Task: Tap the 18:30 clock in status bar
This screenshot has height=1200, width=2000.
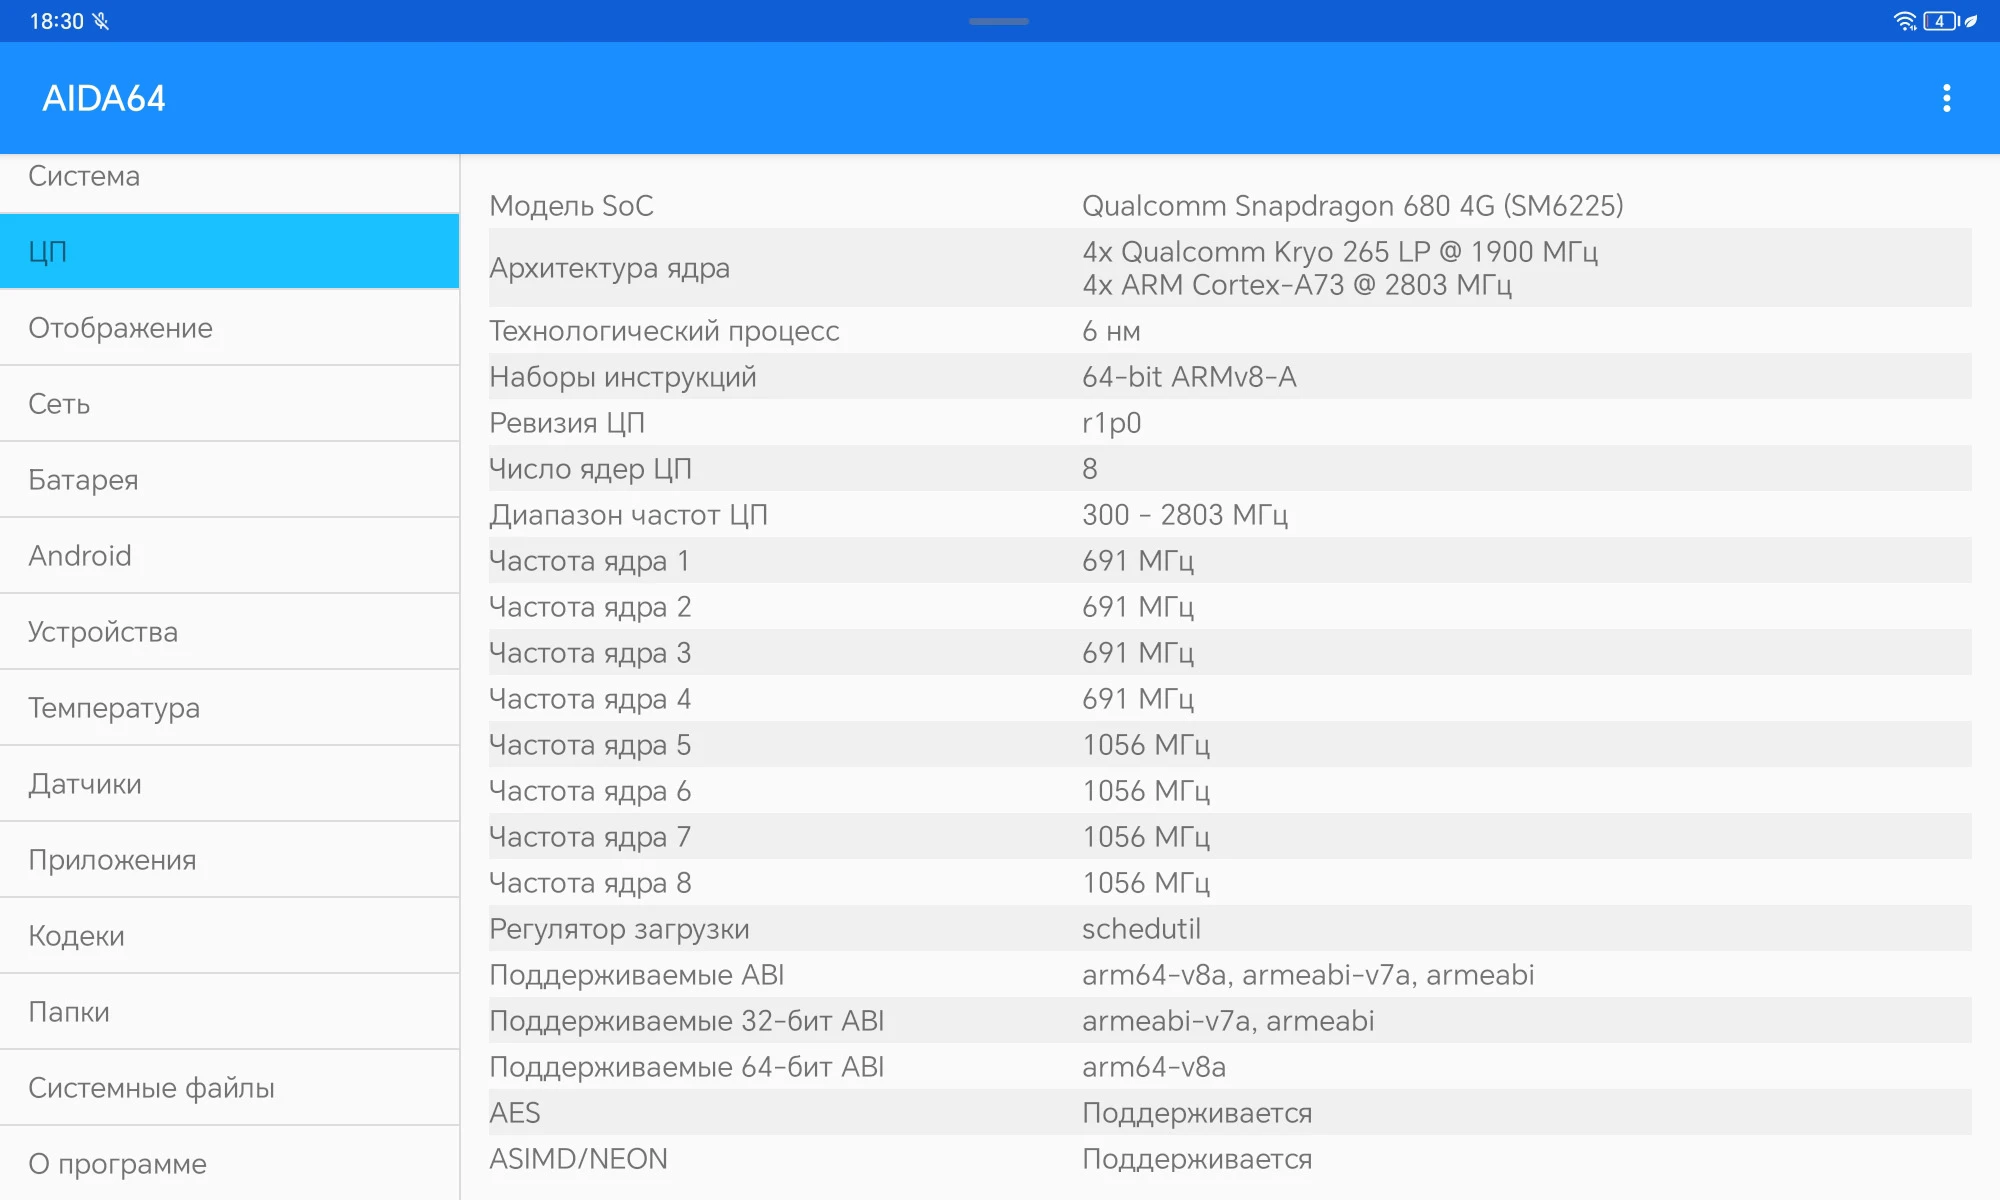Action: (x=56, y=21)
